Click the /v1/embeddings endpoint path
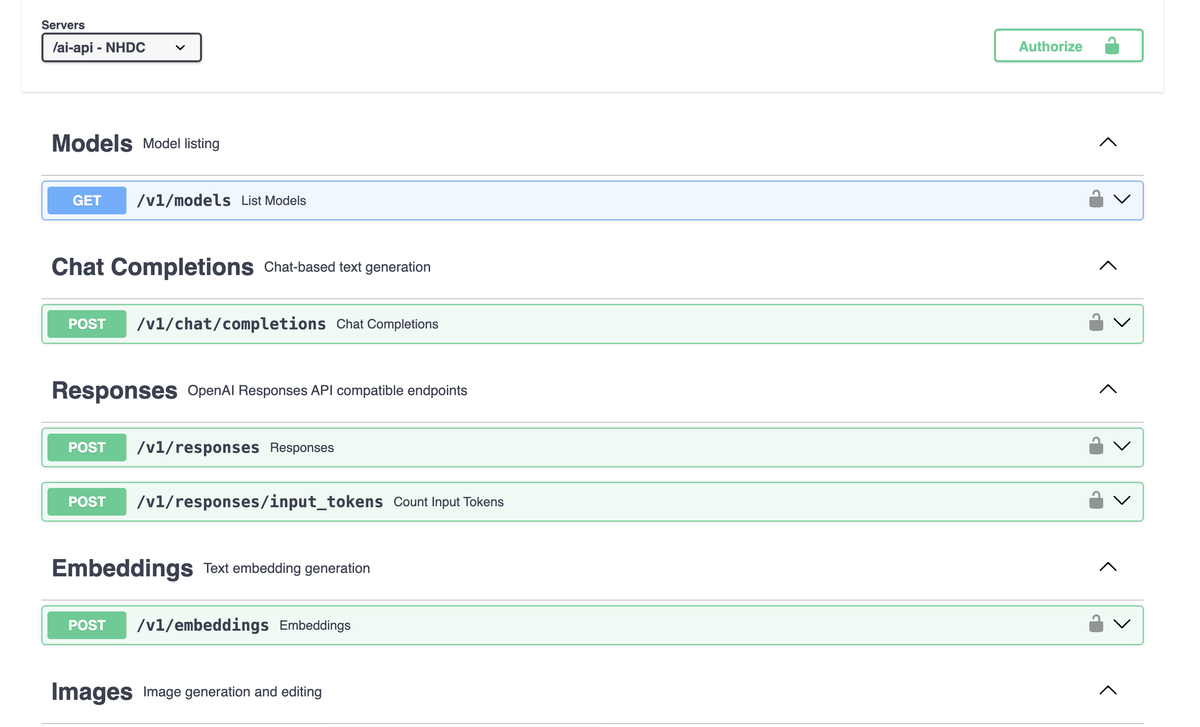This screenshot has width=1200, height=727. tap(203, 625)
